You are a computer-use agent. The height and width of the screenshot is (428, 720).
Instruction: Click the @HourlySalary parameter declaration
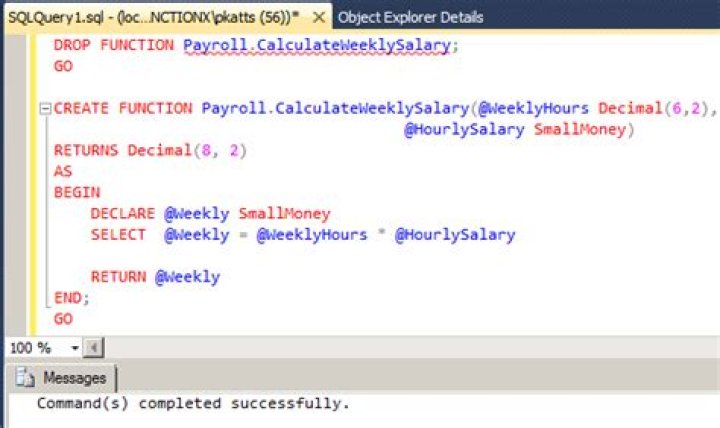click(x=464, y=130)
